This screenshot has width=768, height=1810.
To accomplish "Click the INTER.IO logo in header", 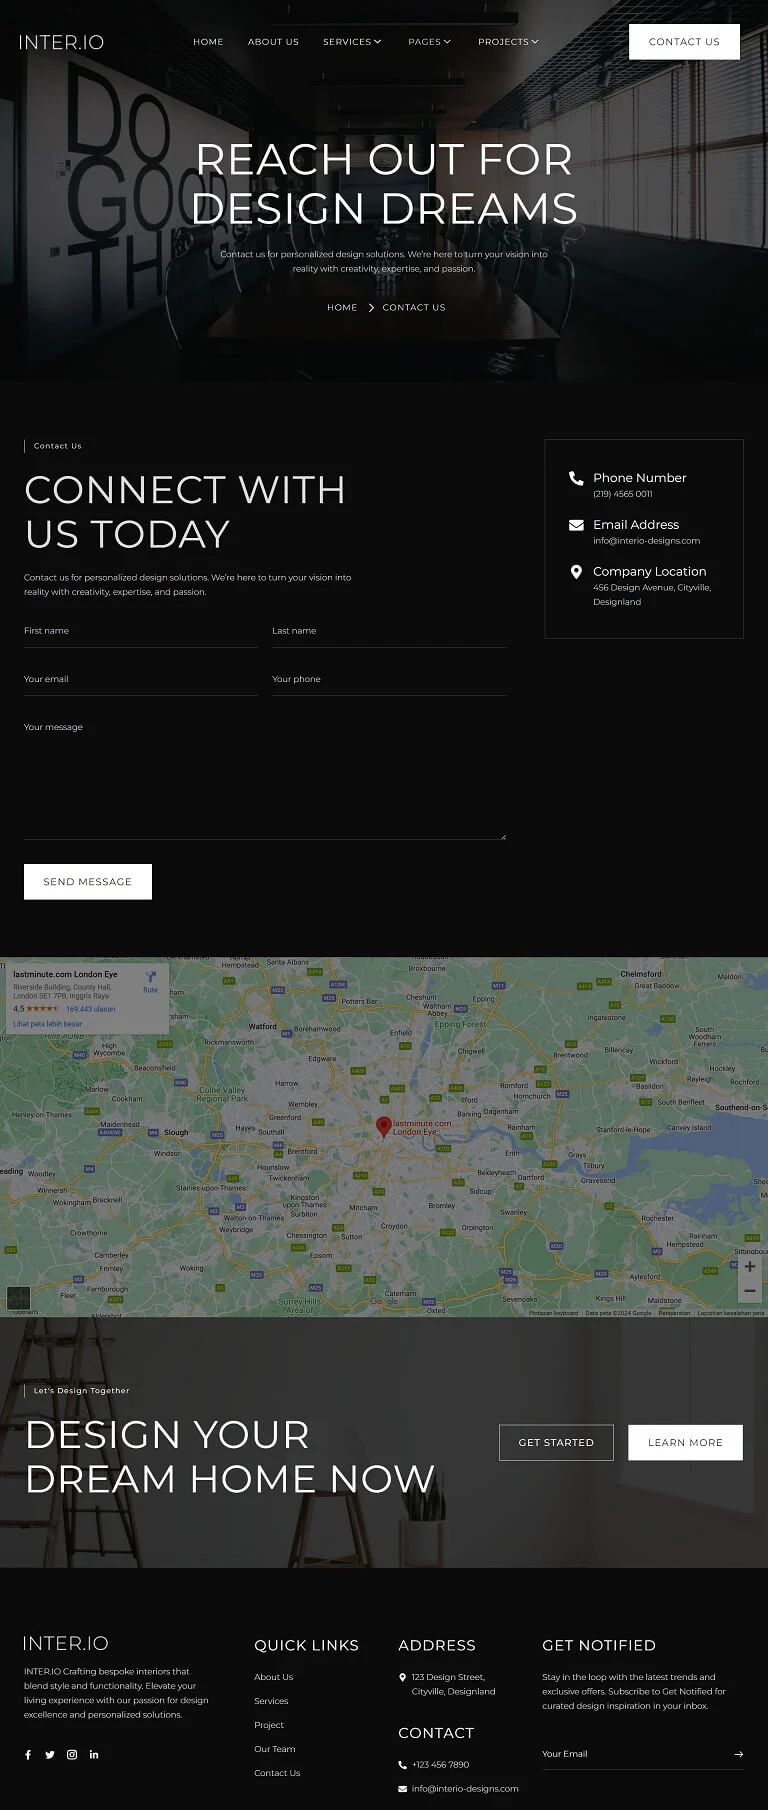I will click(61, 42).
